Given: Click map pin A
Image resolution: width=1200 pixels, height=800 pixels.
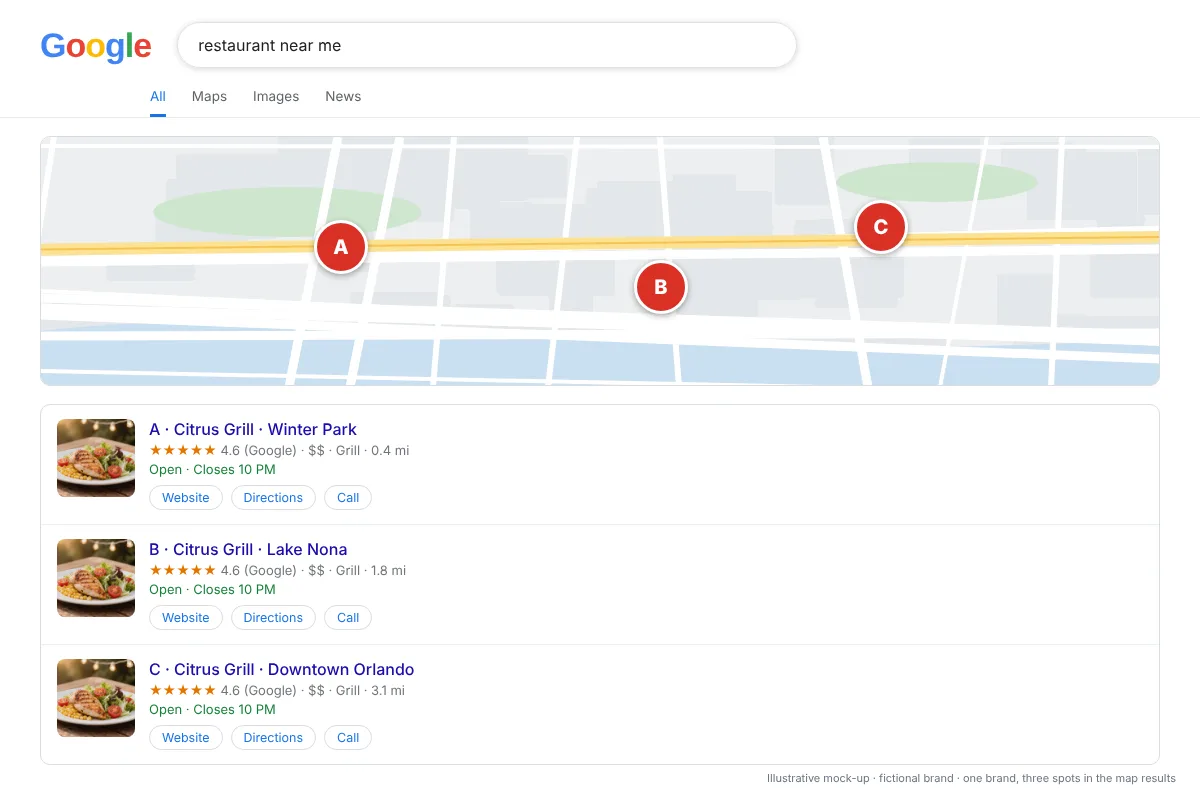Looking at the screenshot, I should pyautogui.click(x=341, y=247).
